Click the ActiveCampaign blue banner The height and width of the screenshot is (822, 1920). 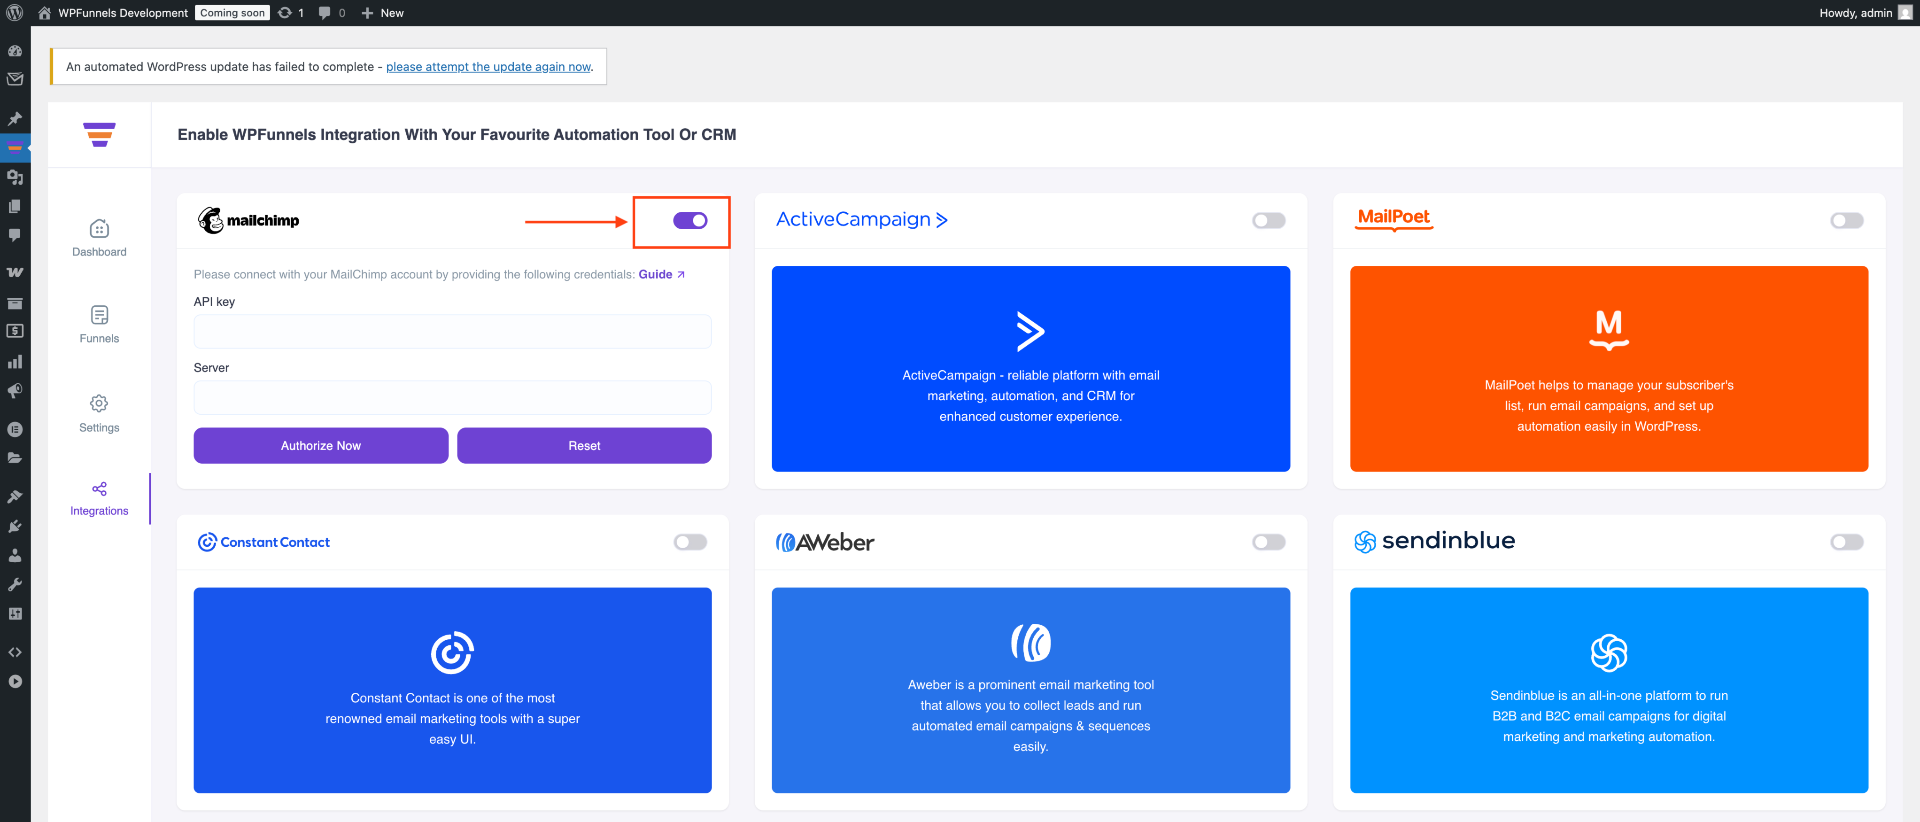(1031, 369)
